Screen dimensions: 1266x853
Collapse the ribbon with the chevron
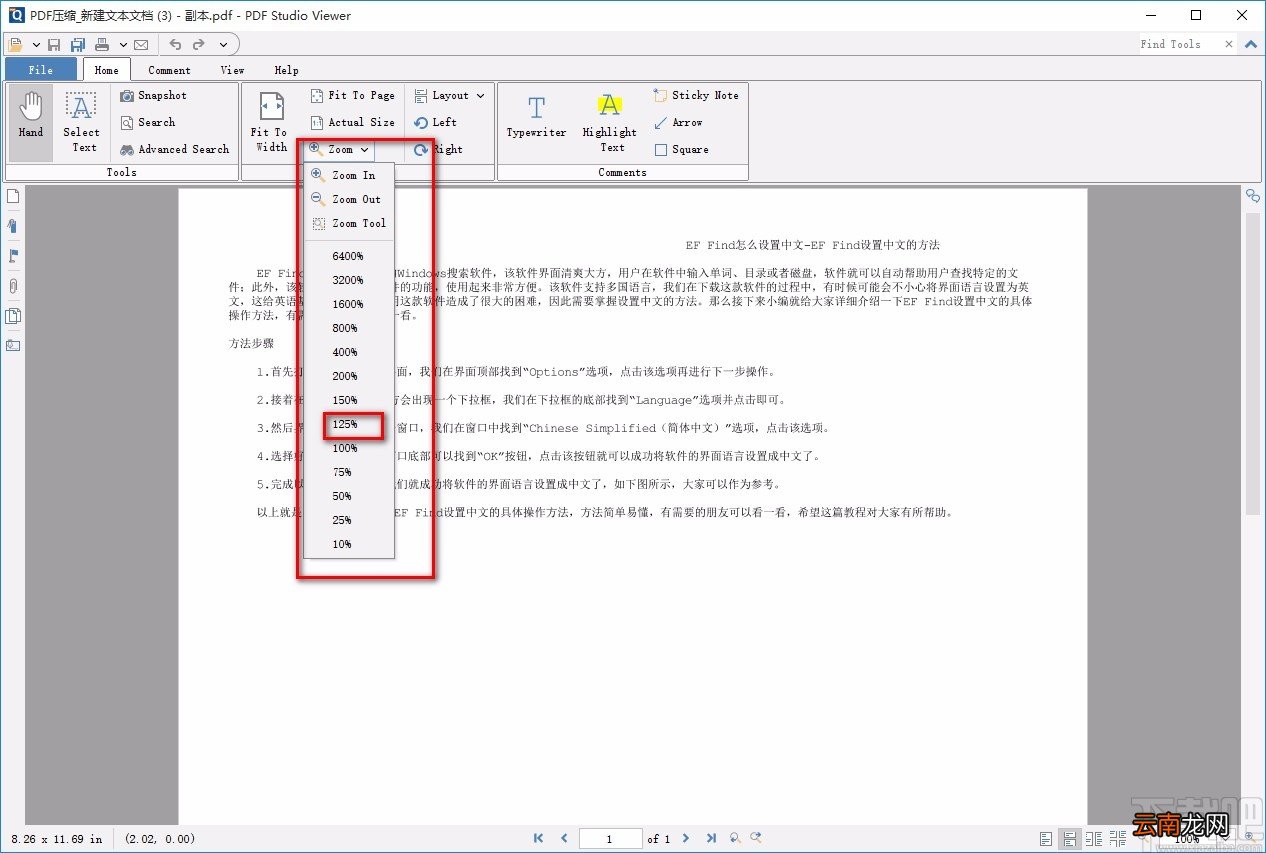pos(1250,44)
